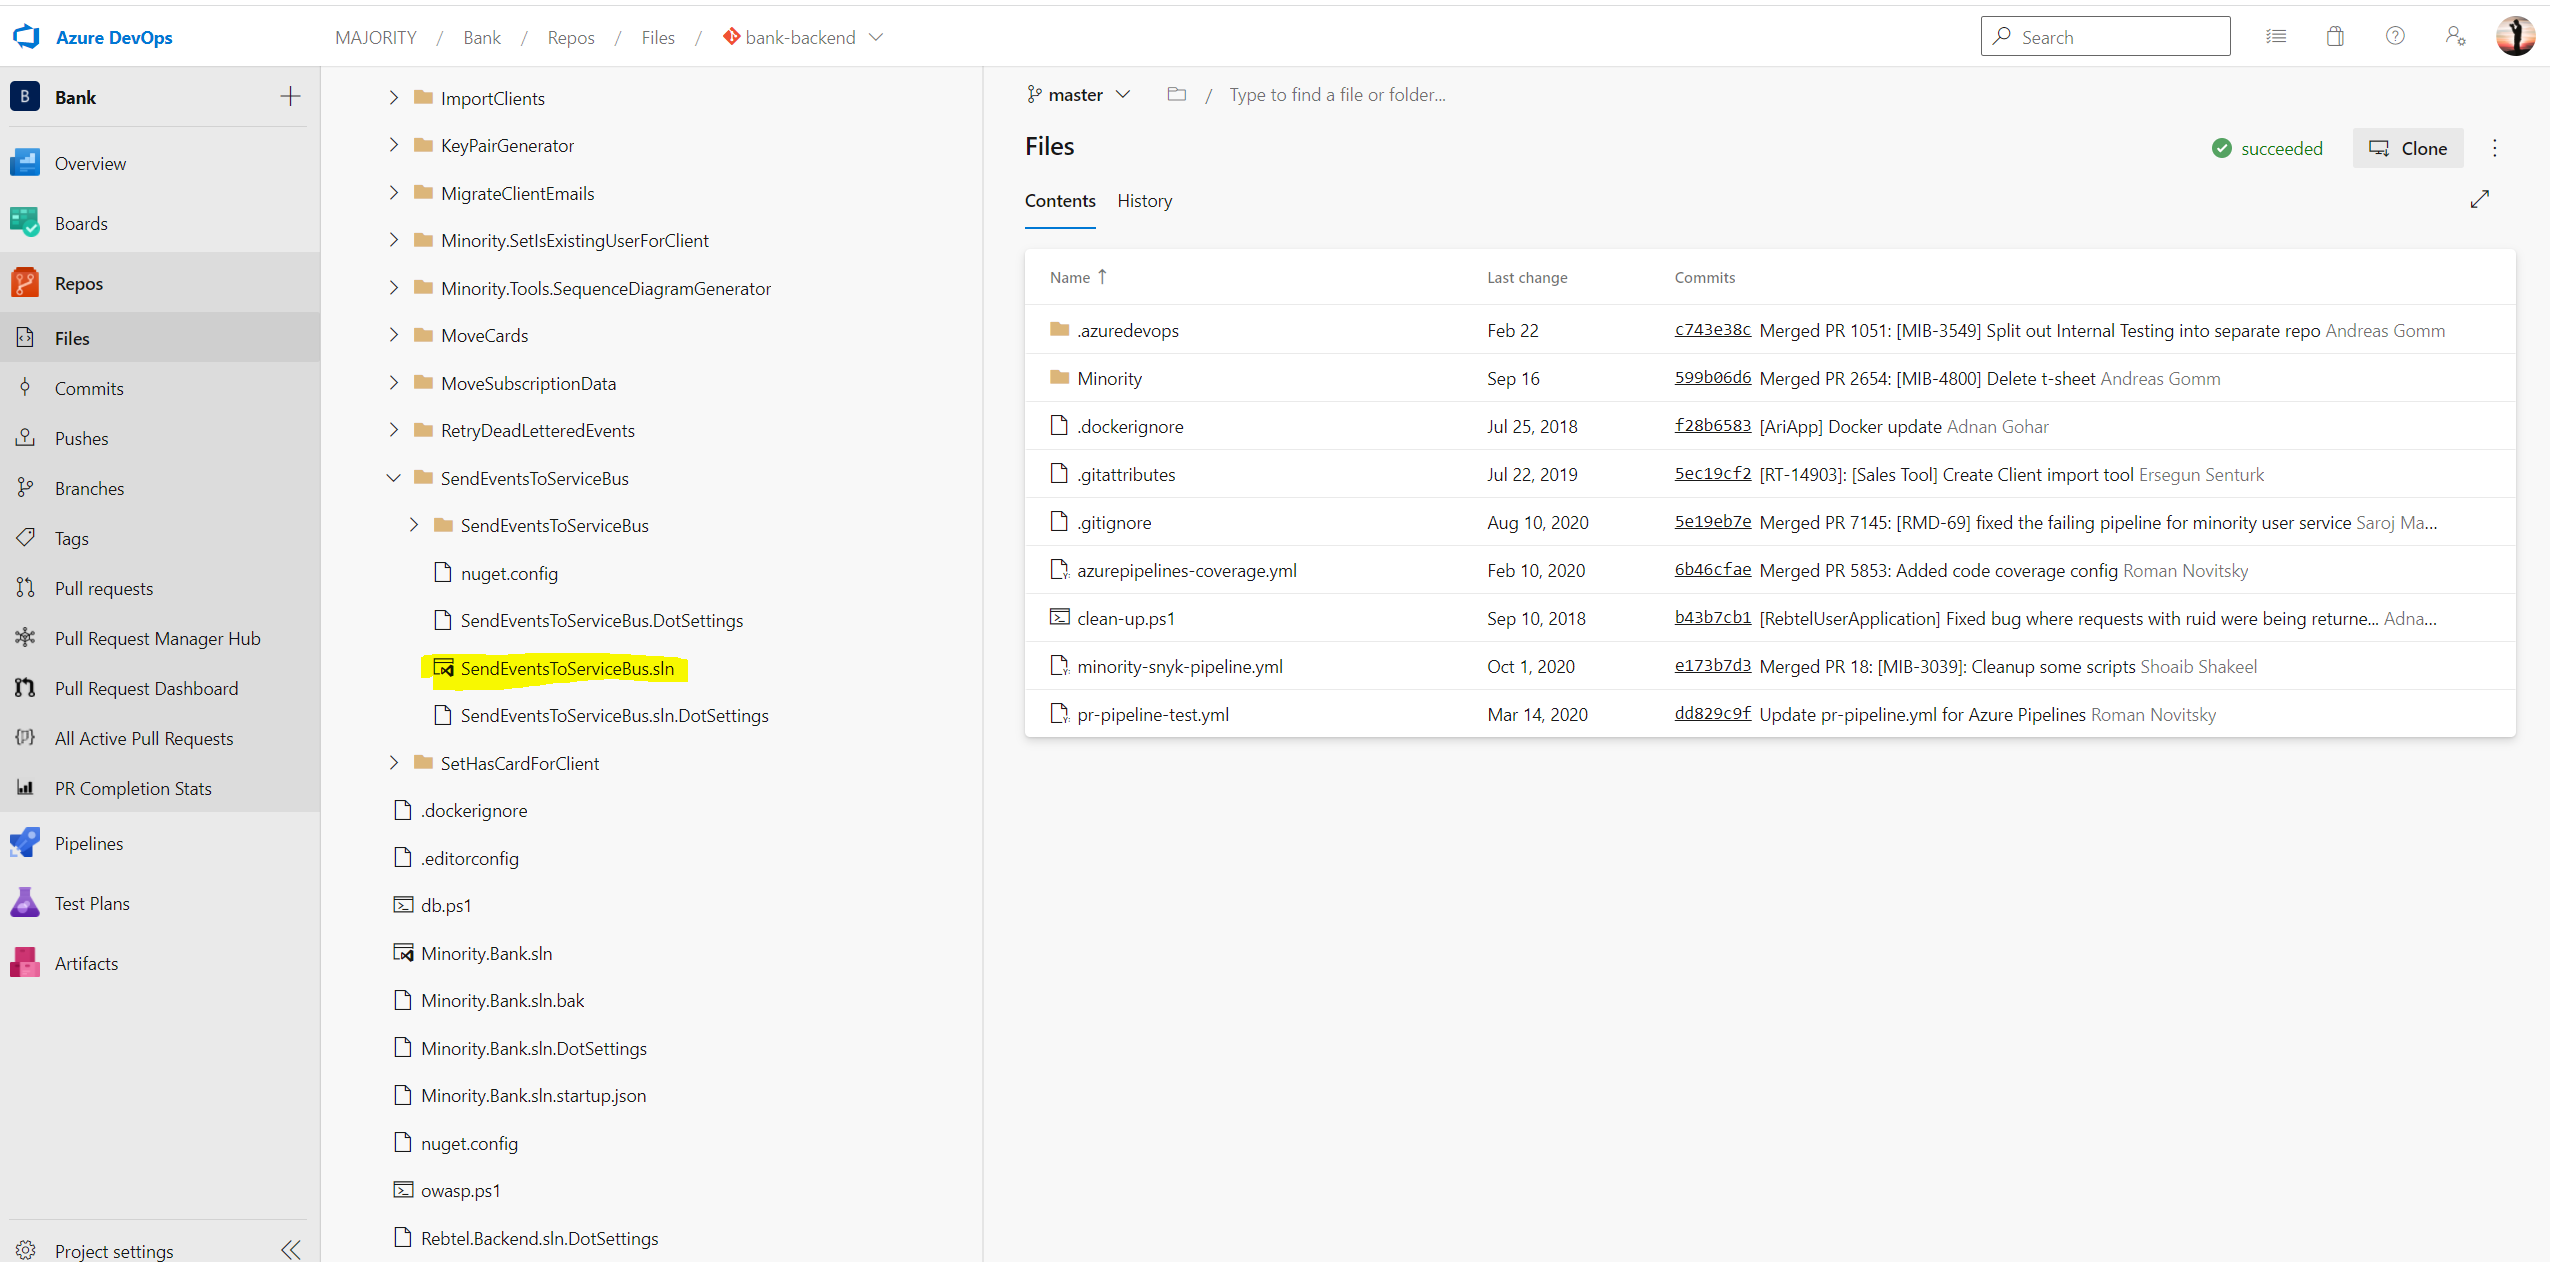Viewport: 2550px width, 1262px height.
Task: Switch to the History tab
Action: coord(1144,201)
